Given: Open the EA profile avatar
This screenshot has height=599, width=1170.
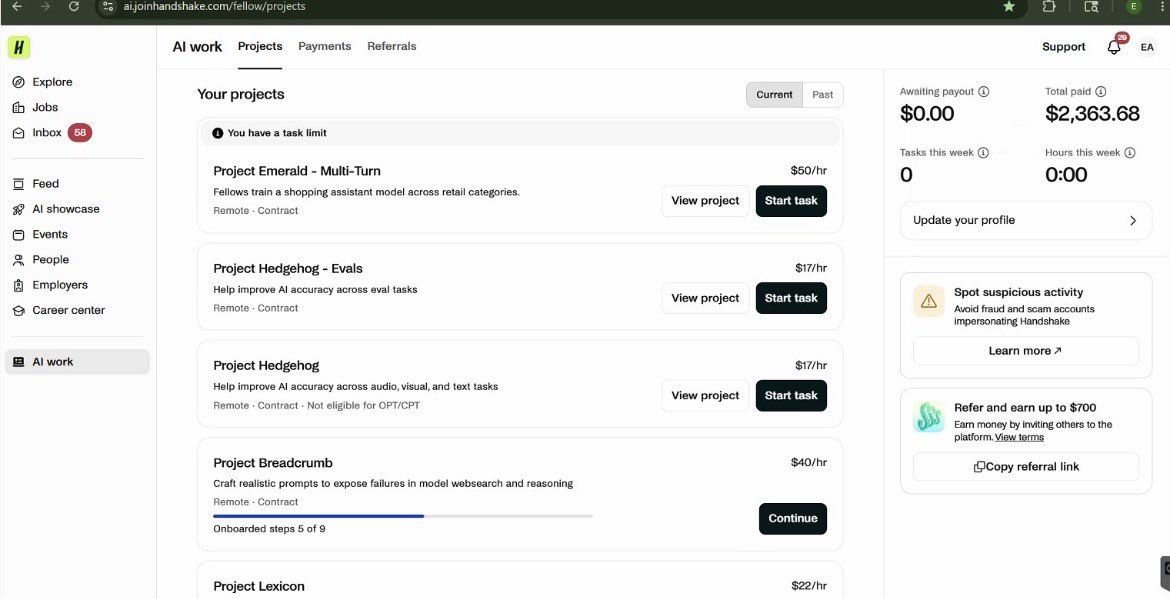Looking at the screenshot, I should click(x=1147, y=47).
